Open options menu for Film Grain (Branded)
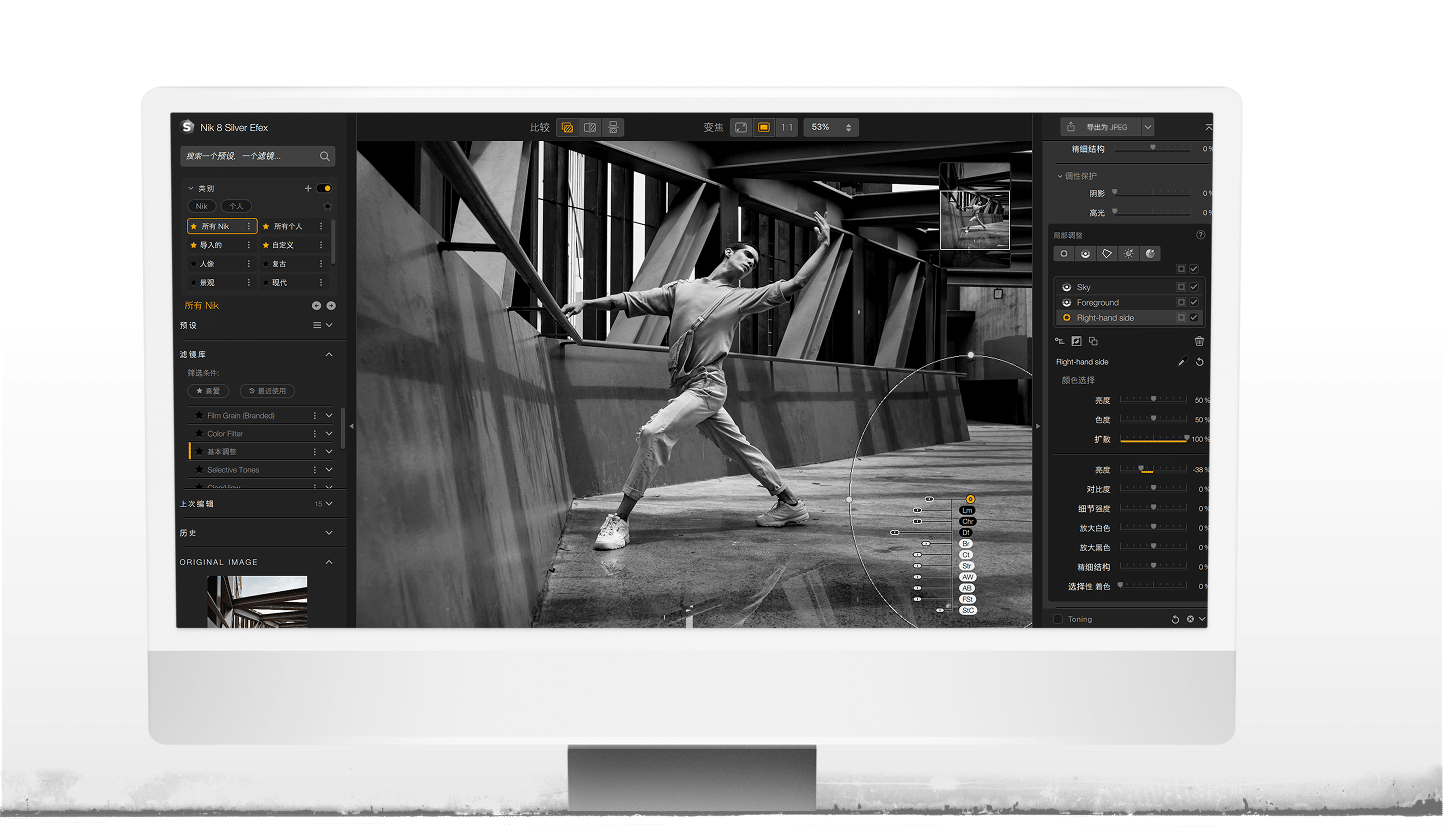 click(315, 415)
